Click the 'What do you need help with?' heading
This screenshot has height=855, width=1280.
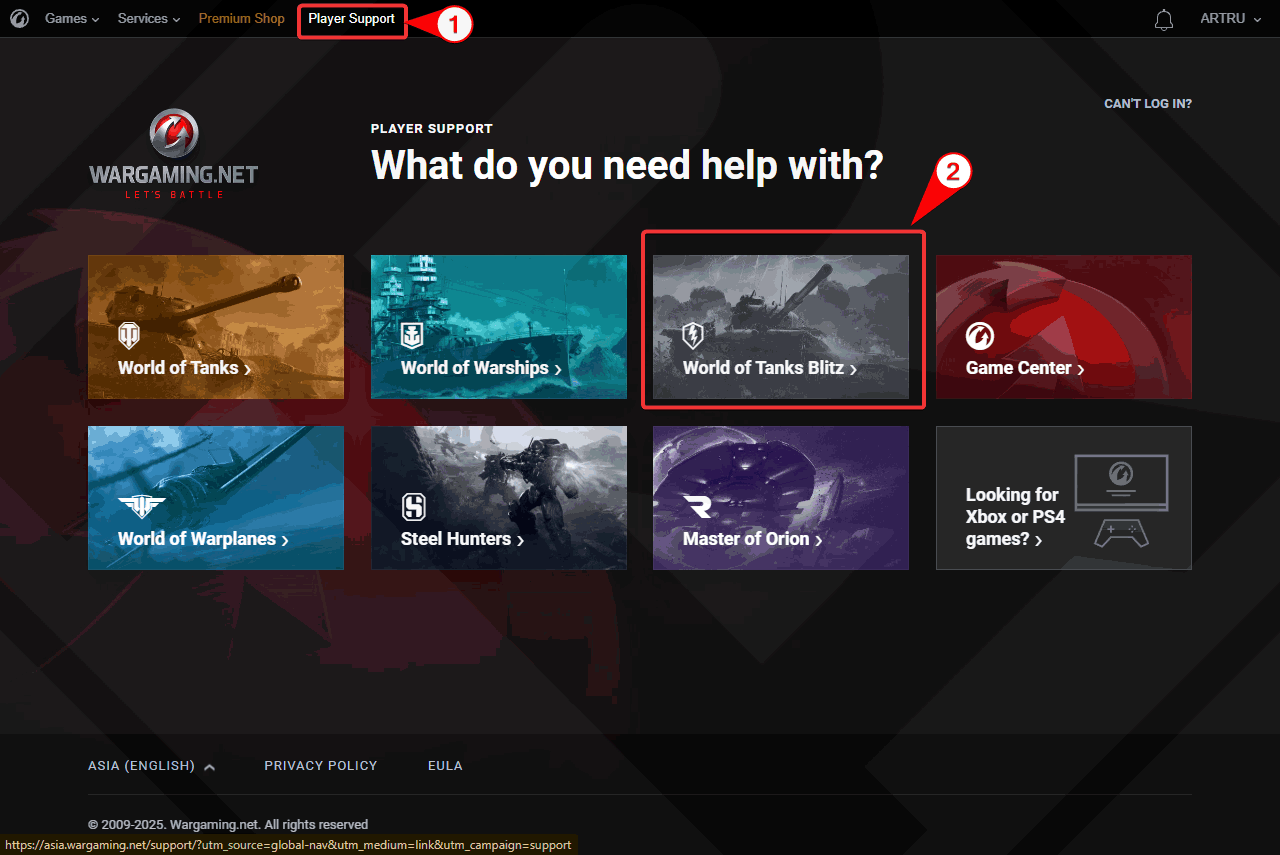pyautogui.click(x=627, y=165)
